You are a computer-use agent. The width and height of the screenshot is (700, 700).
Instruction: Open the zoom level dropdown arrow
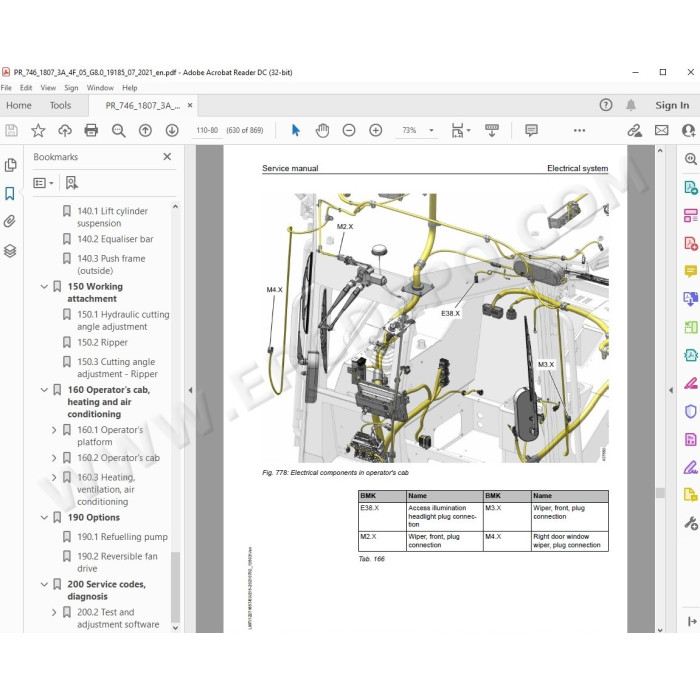431,130
